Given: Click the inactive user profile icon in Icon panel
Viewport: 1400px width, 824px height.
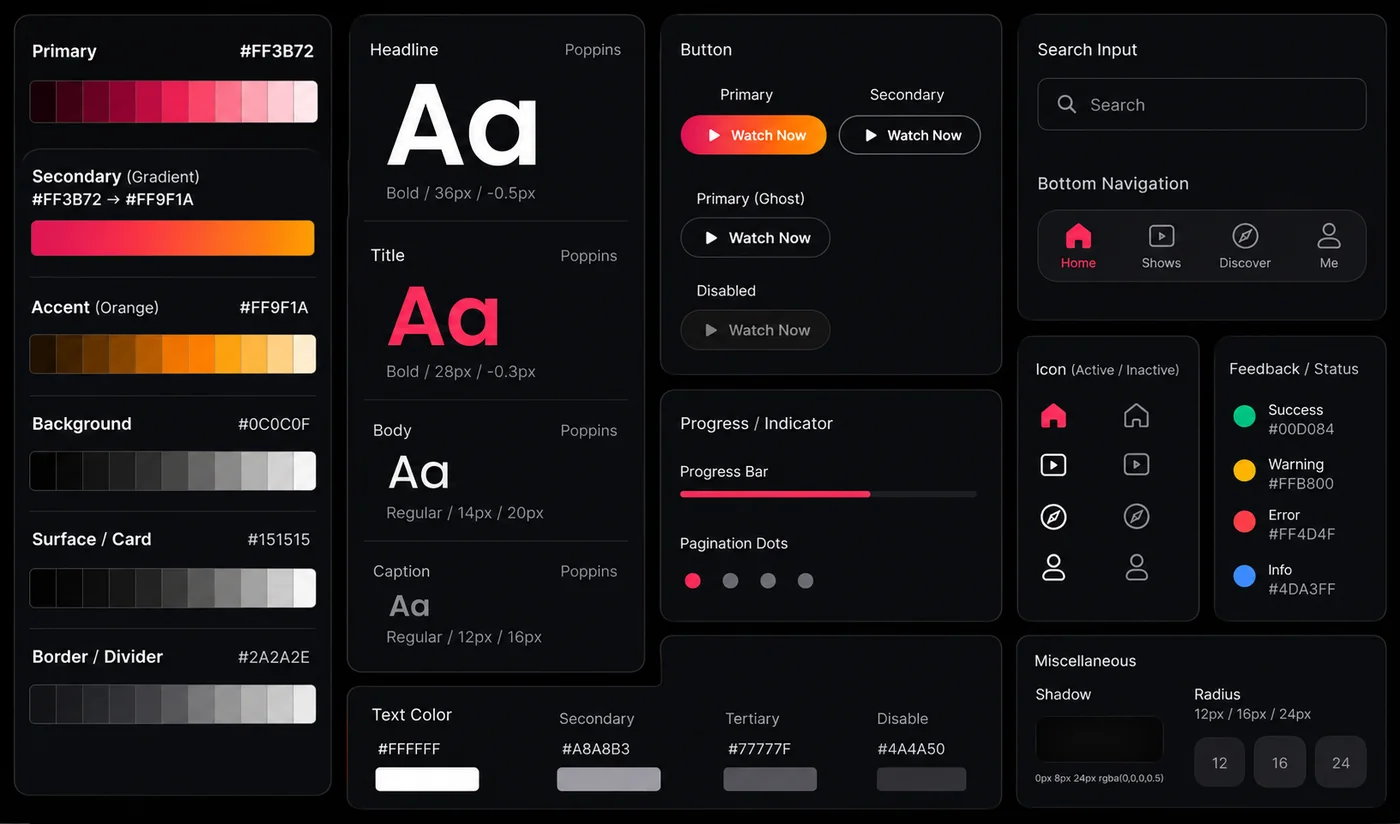Looking at the screenshot, I should pos(1136,567).
